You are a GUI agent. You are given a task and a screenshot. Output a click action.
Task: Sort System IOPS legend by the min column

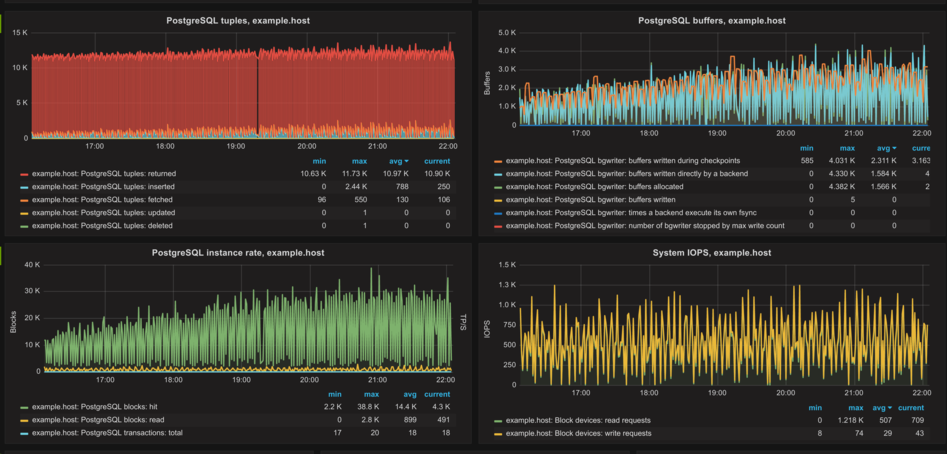click(x=815, y=408)
